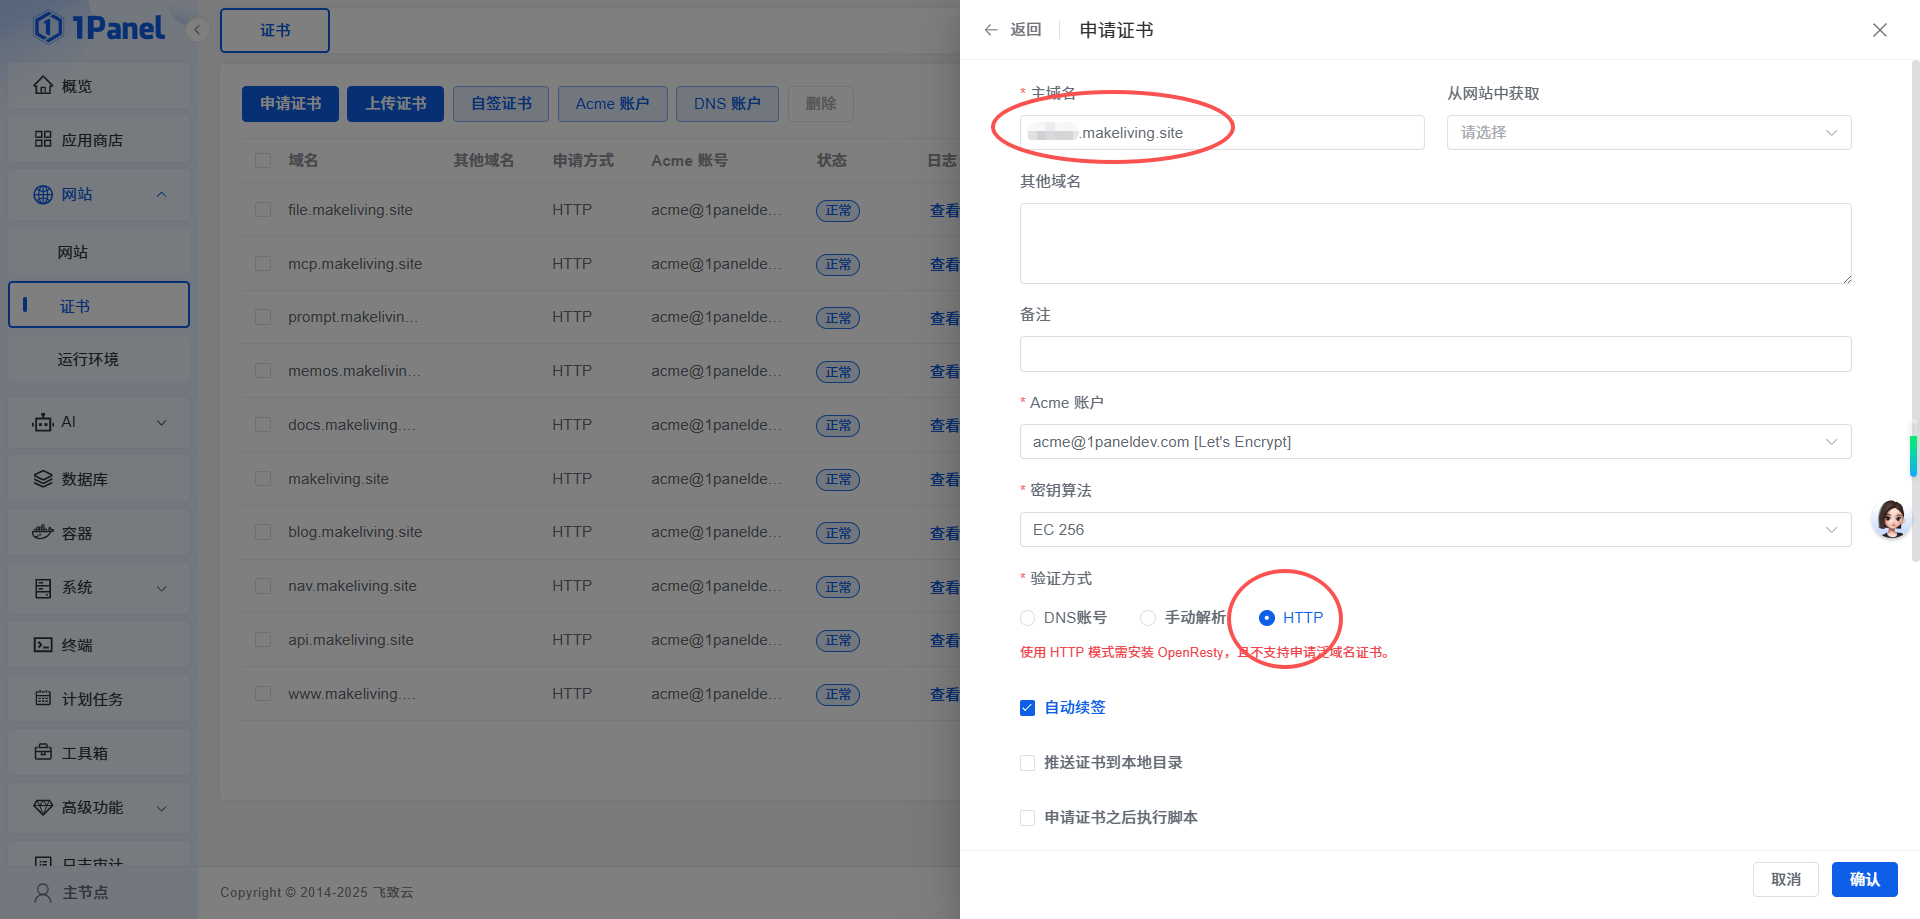
Task: Click inside the 其他域名 text area
Action: coord(1434,243)
